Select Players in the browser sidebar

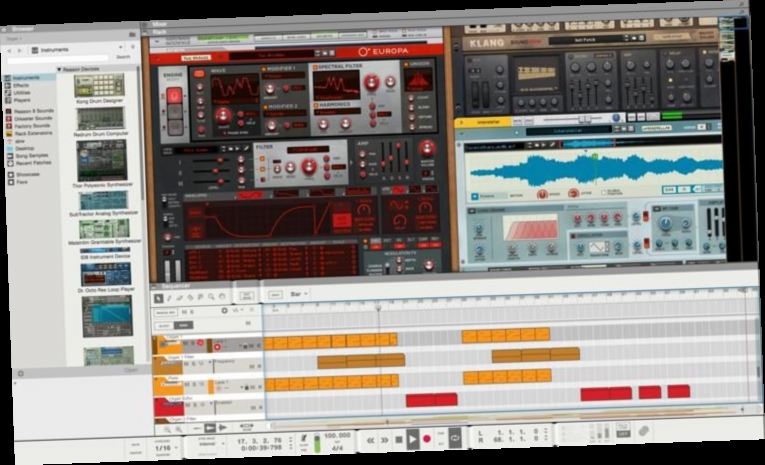pyautogui.click(x=22, y=100)
